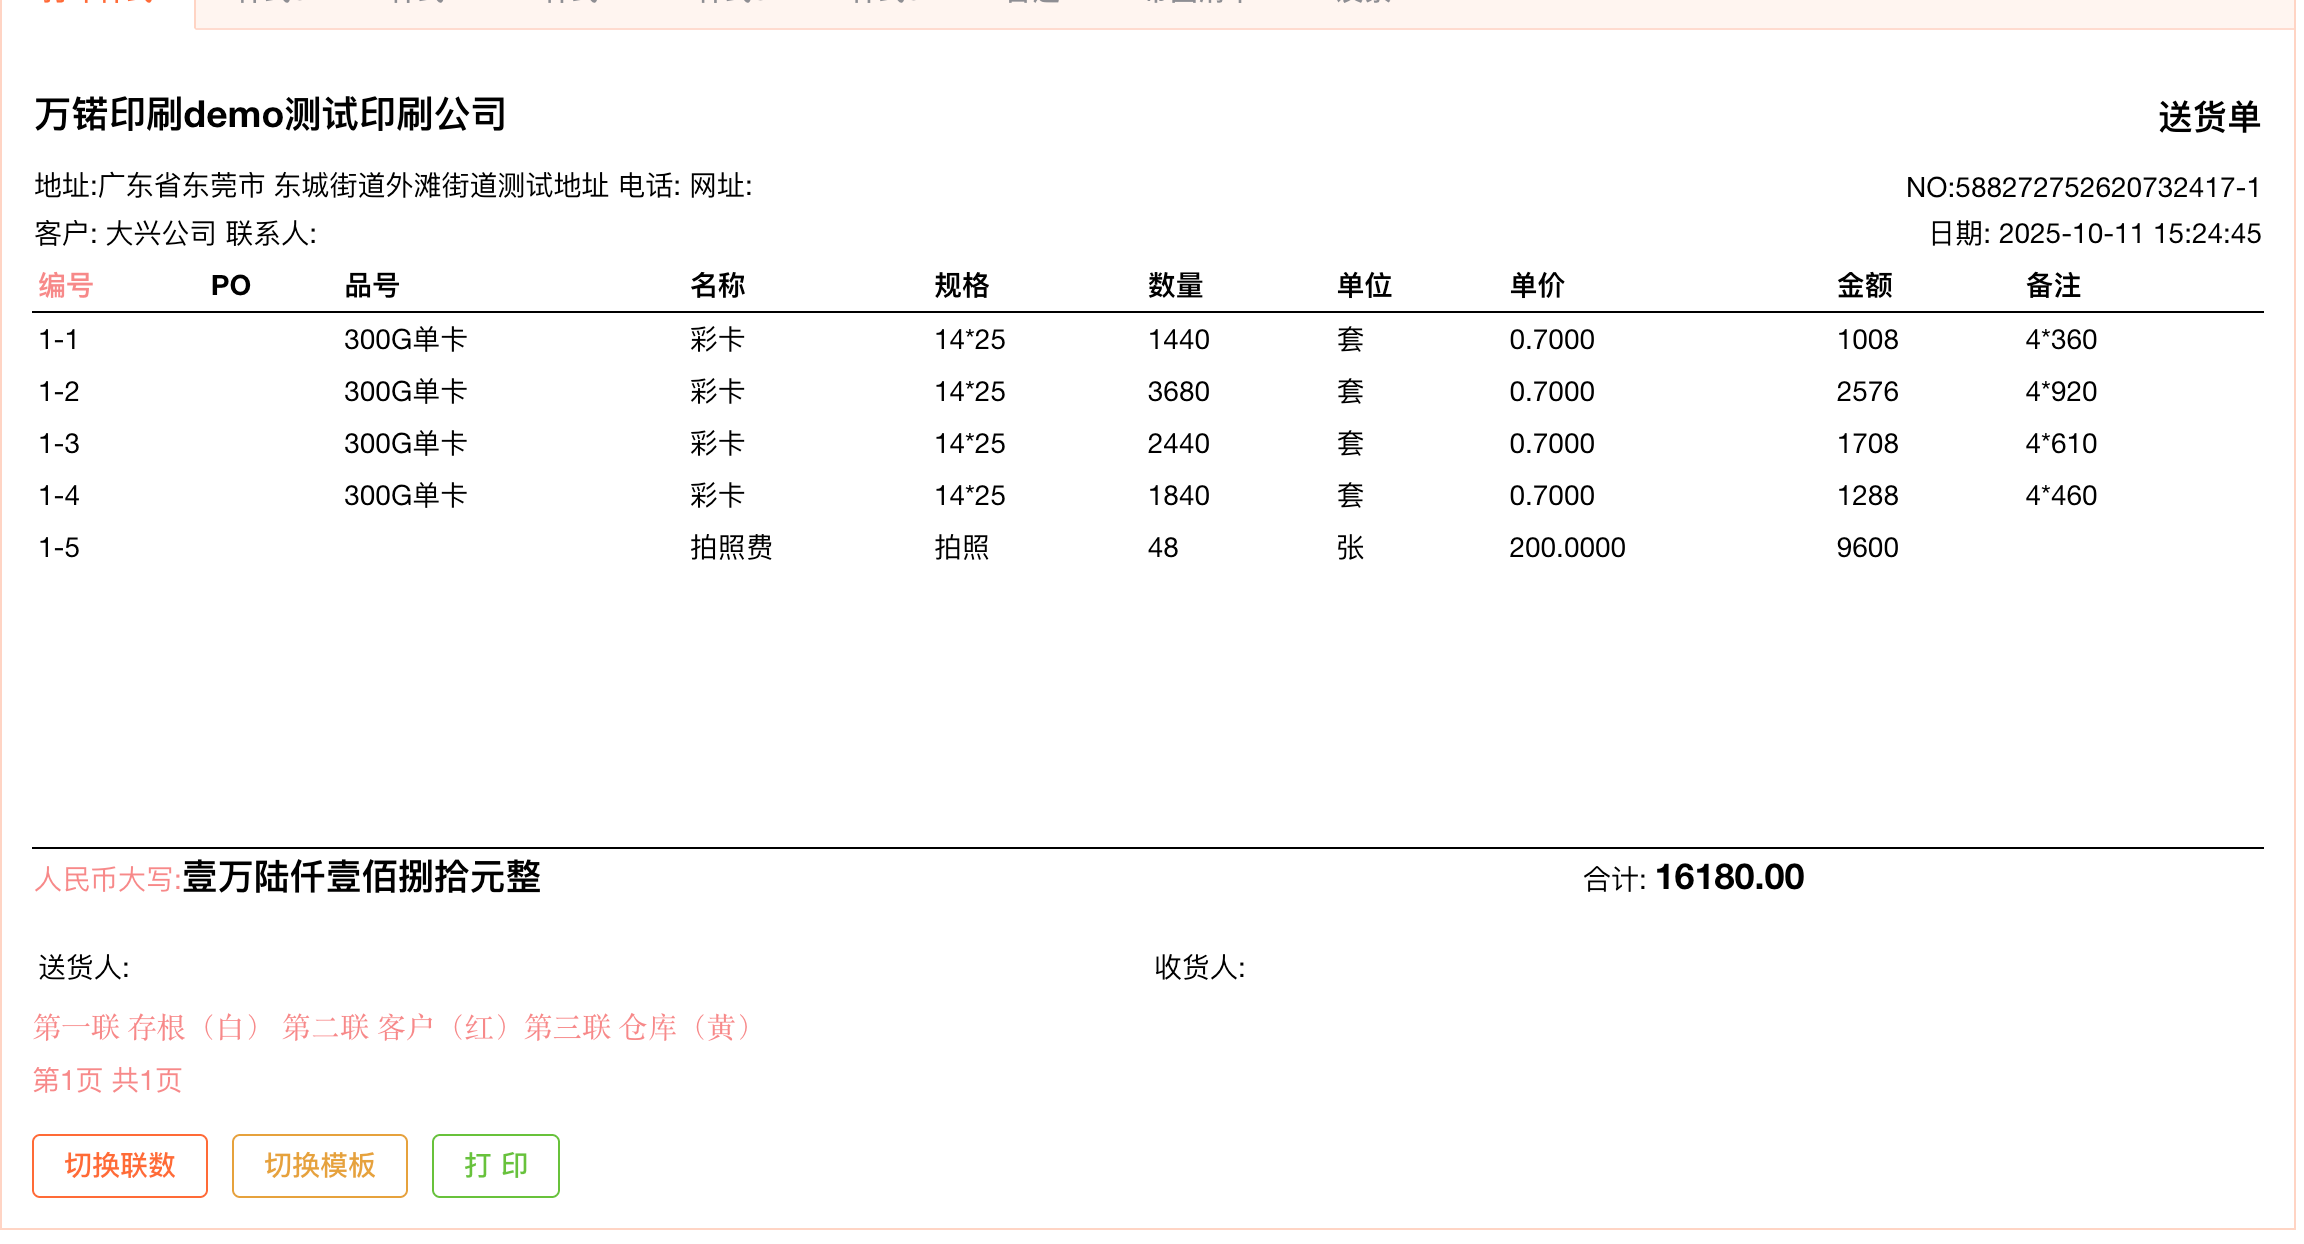
Task: Select the 拍照费 name cell in row 1-5
Action: coord(731,547)
